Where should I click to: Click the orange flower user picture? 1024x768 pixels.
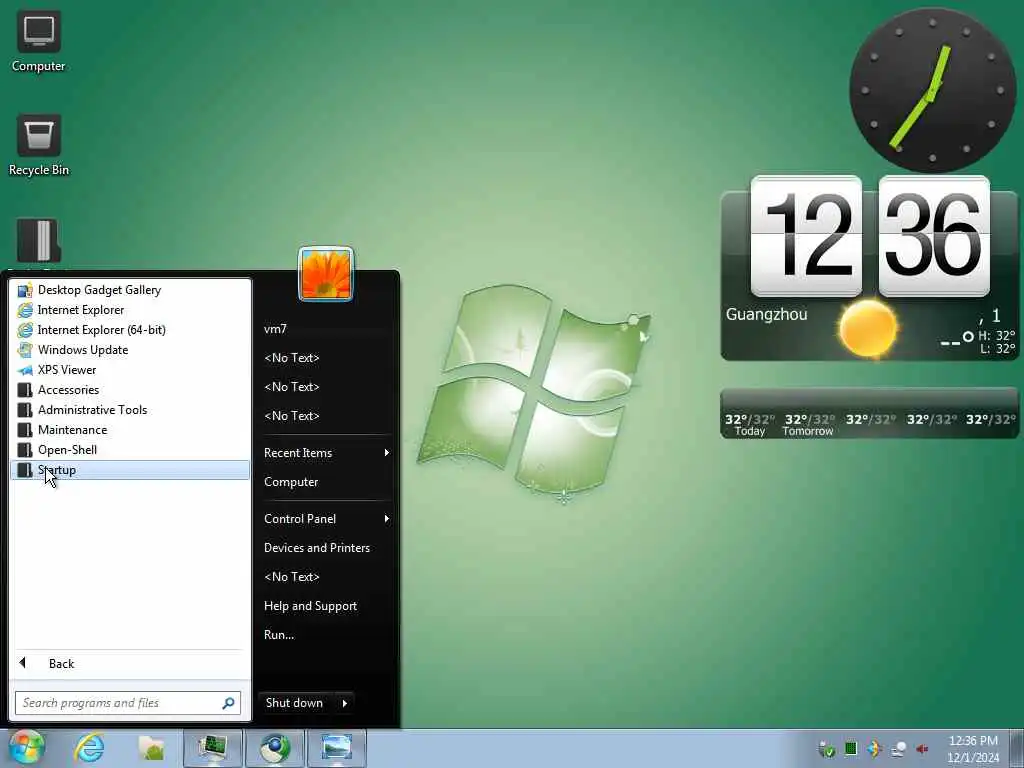click(326, 274)
